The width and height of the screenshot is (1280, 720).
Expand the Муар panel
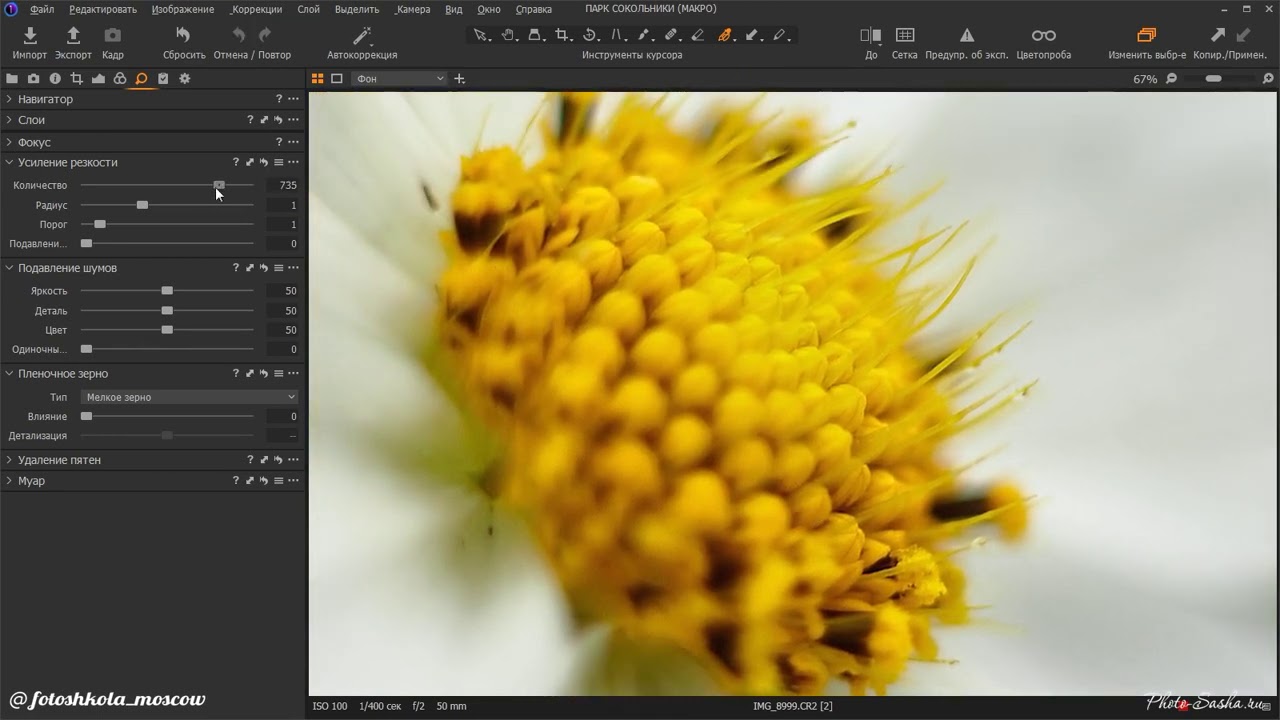click(x=9, y=481)
